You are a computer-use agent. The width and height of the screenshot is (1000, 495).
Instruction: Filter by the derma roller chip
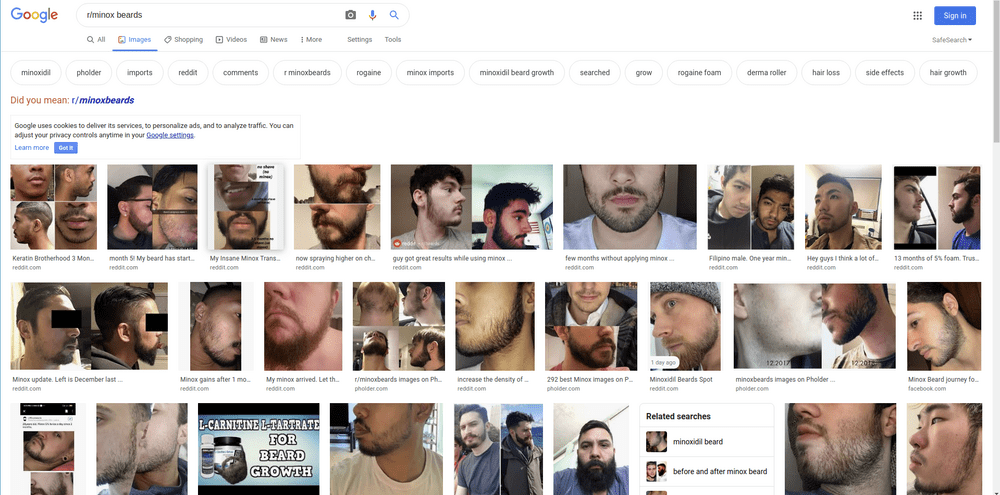[767, 73]
